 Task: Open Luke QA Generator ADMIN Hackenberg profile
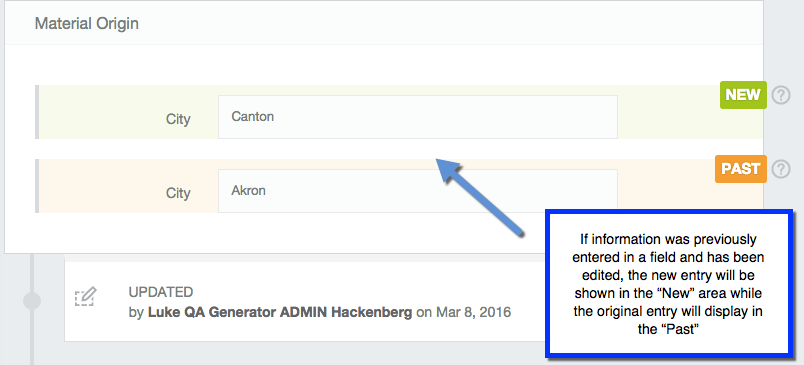click(x=280, y=312)
